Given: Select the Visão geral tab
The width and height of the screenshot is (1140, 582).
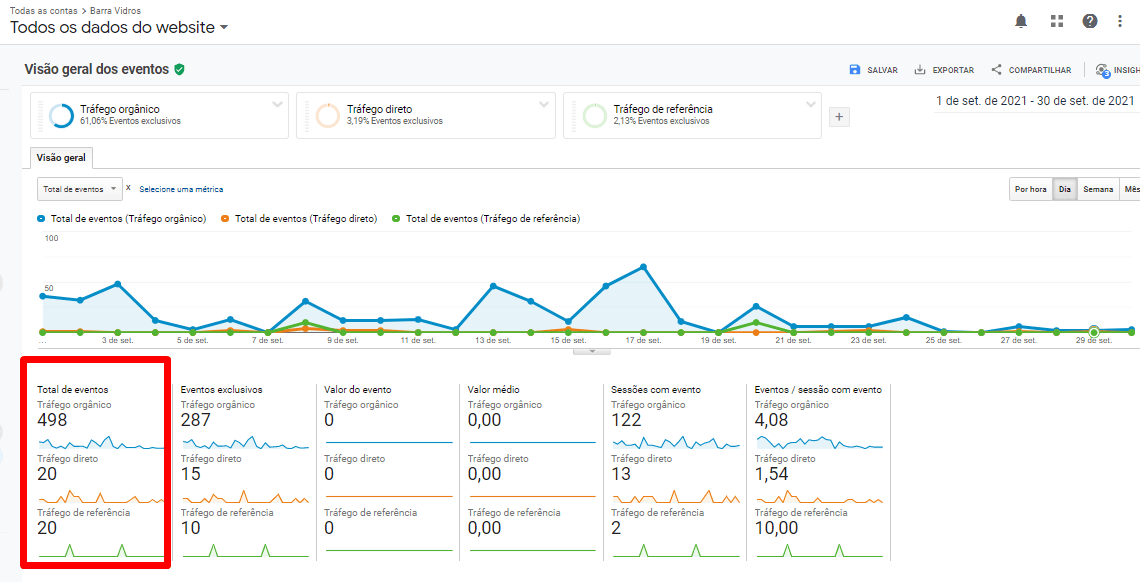Looking at the screenshot, I should click(61, 158).
